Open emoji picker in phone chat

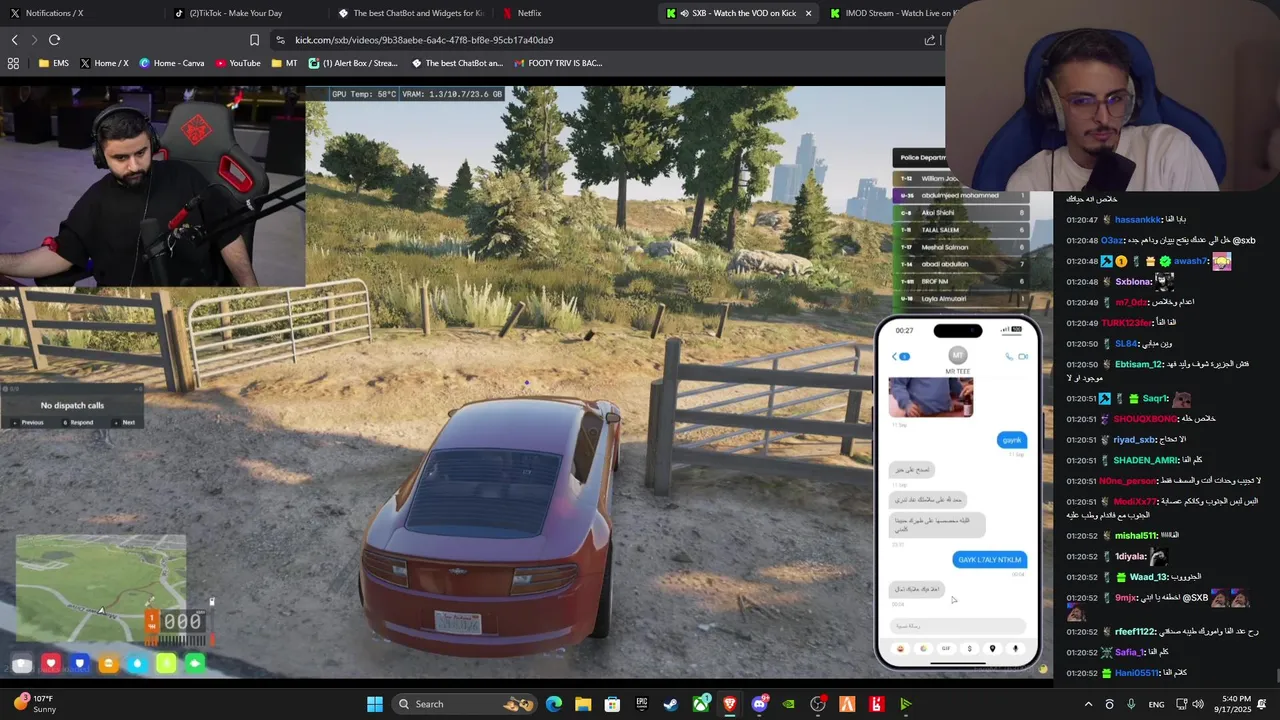(x=901, y=648)
